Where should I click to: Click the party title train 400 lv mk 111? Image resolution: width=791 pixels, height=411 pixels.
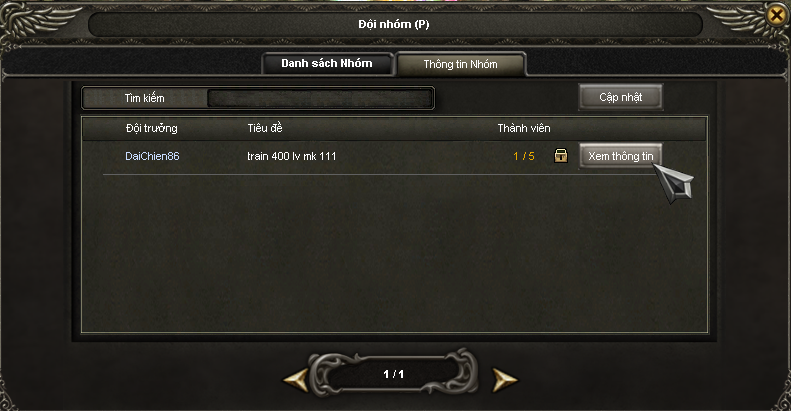[x=292, y=156]
